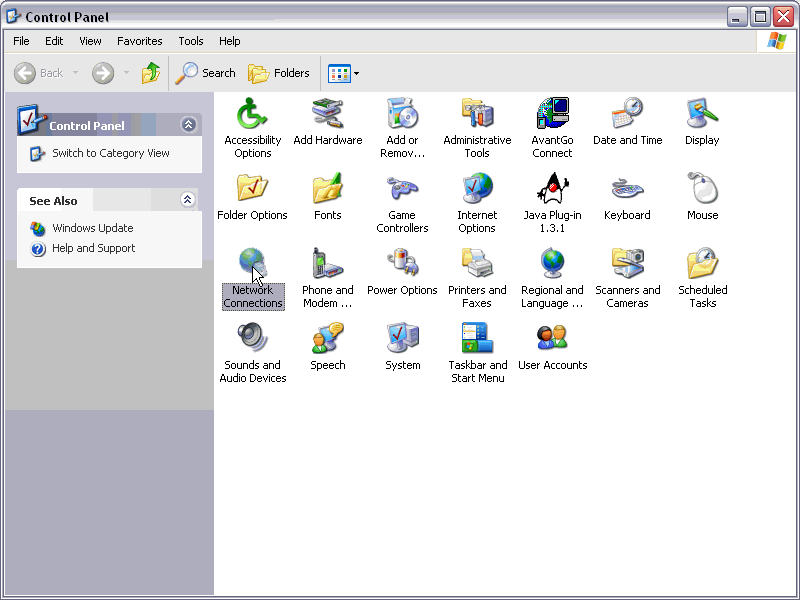Collapse the Control Panel task pane section
Image resolution: width=800 pixels, height=600 pixels.
click(188, 125)
